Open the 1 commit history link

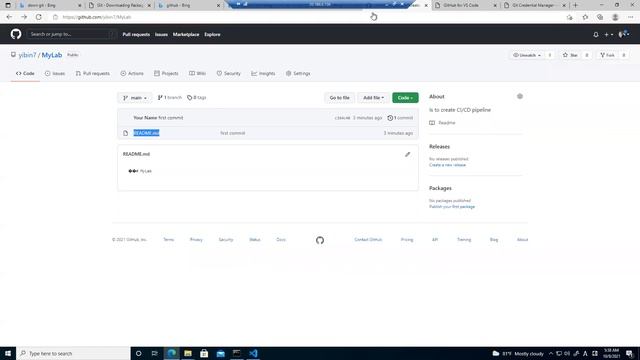tap(400, 118)
